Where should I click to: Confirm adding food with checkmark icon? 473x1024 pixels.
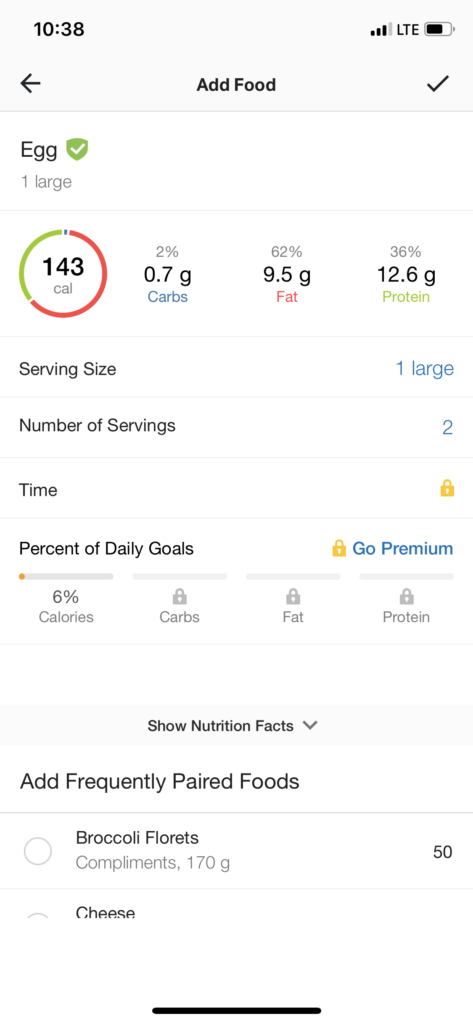click(438, 84)
